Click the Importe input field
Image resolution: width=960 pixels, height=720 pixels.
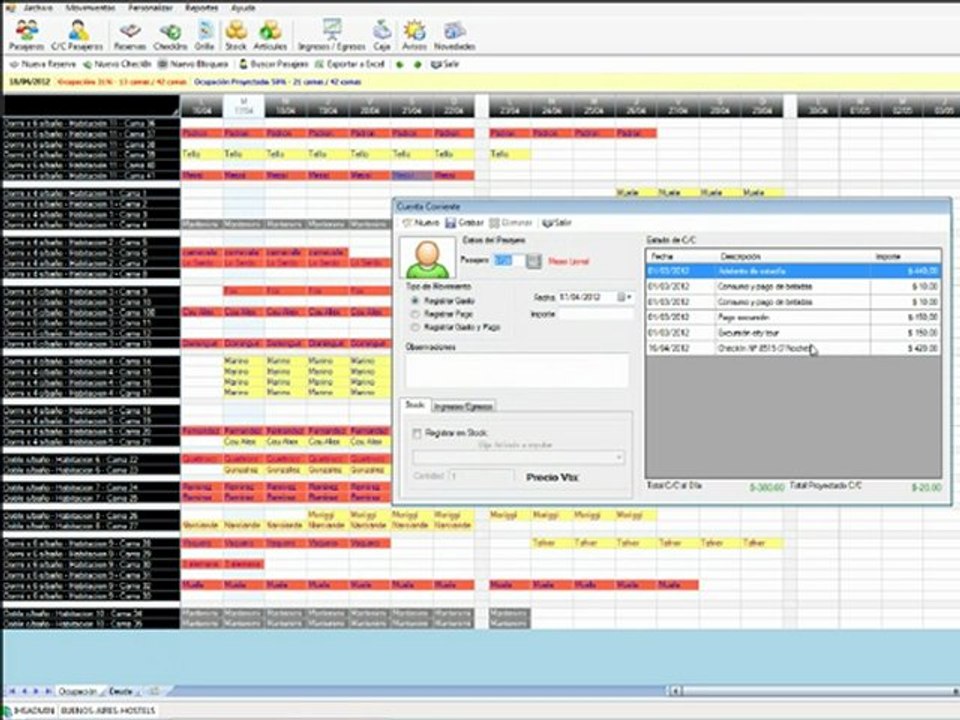tap(596, 314)
